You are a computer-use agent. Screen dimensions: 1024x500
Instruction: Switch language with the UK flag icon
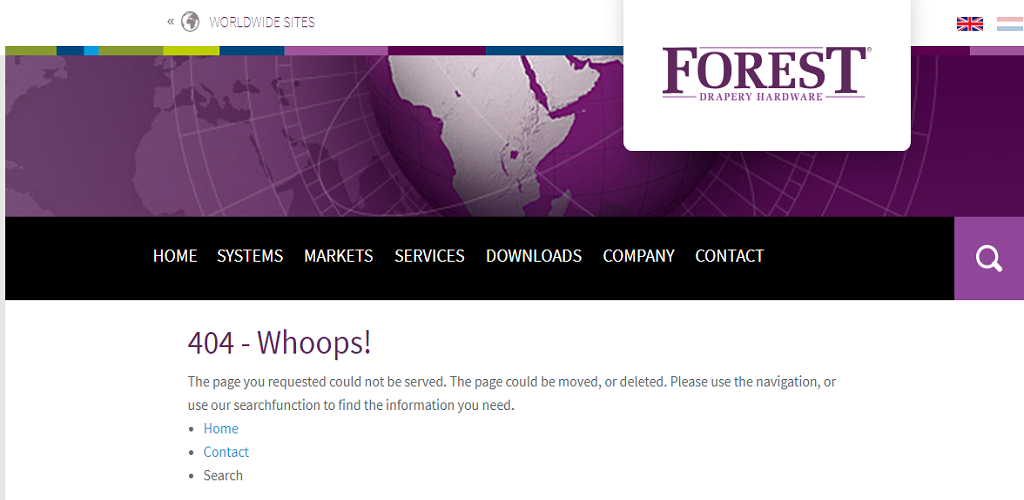pyautogui.click(x=970, y=24)
